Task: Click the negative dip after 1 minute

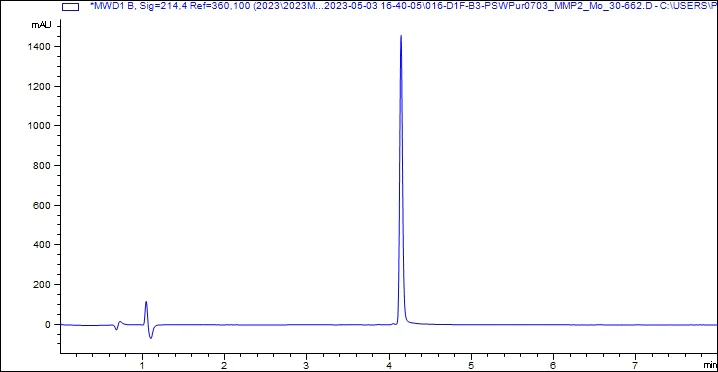Action: click(151, 338)
